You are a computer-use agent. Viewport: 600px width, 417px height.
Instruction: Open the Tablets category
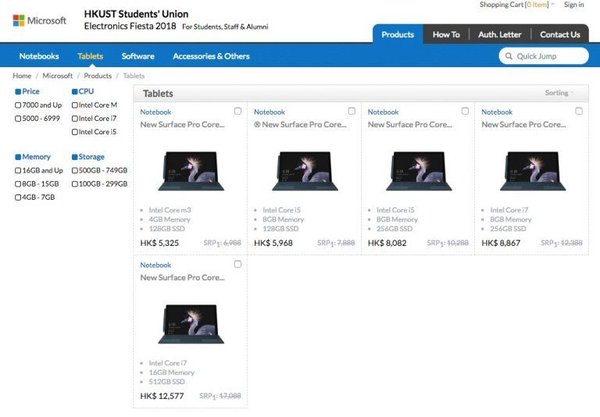[x=90, y=56]
